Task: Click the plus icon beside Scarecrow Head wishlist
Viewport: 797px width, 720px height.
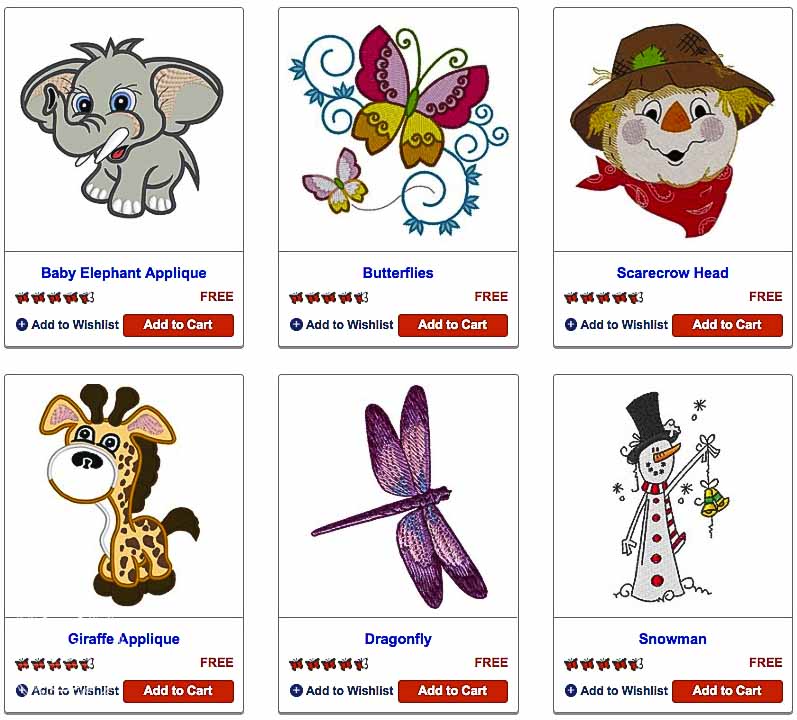Action: [x=571, y=325]
